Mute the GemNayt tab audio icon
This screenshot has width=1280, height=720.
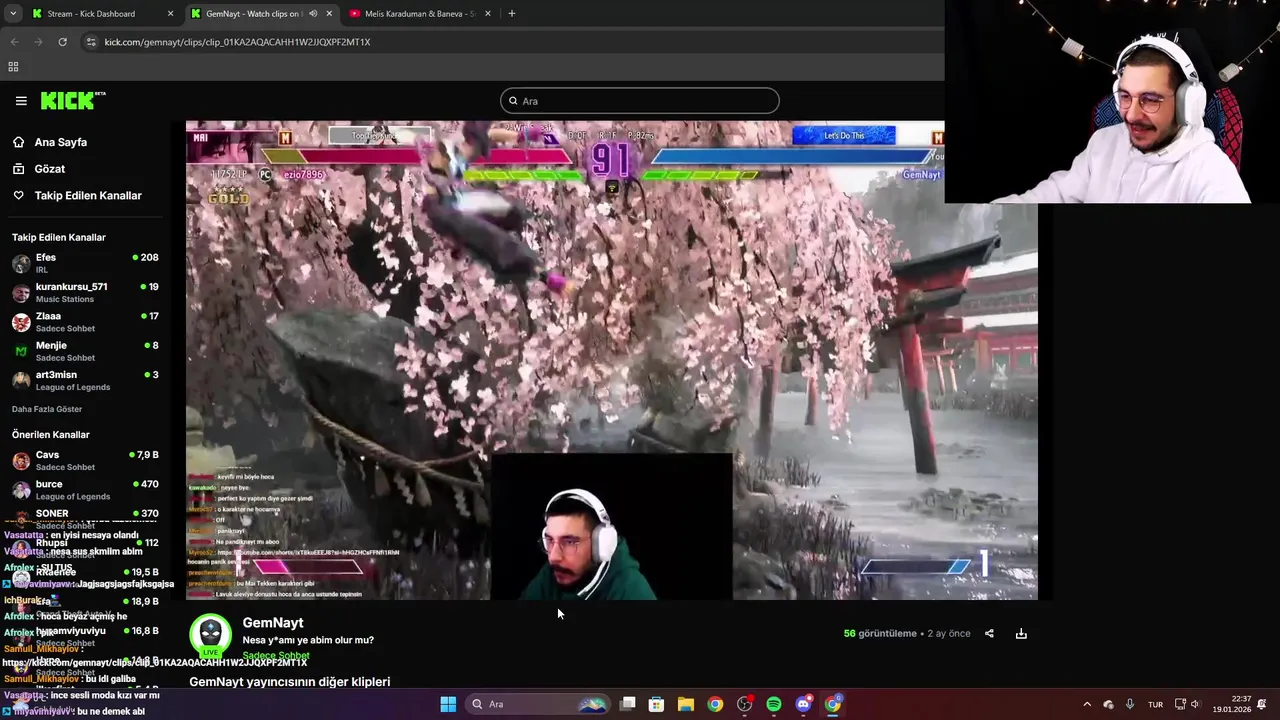coord(313,14)
